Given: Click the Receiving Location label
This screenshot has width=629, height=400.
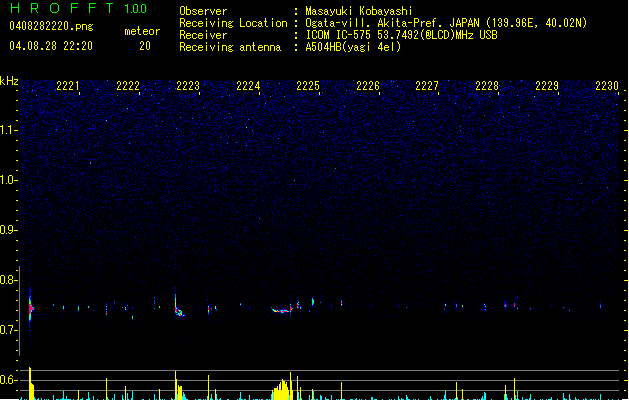Looking at the screenshot, I should click(x=233, y=23).
